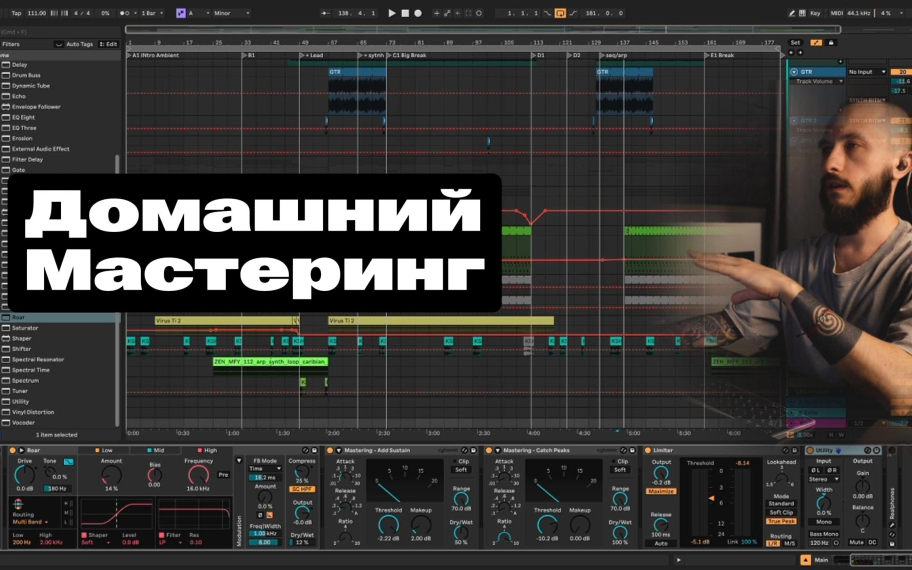Enable Soft Clip mode in Limiter
912x570 pixels.
(781, 512)
